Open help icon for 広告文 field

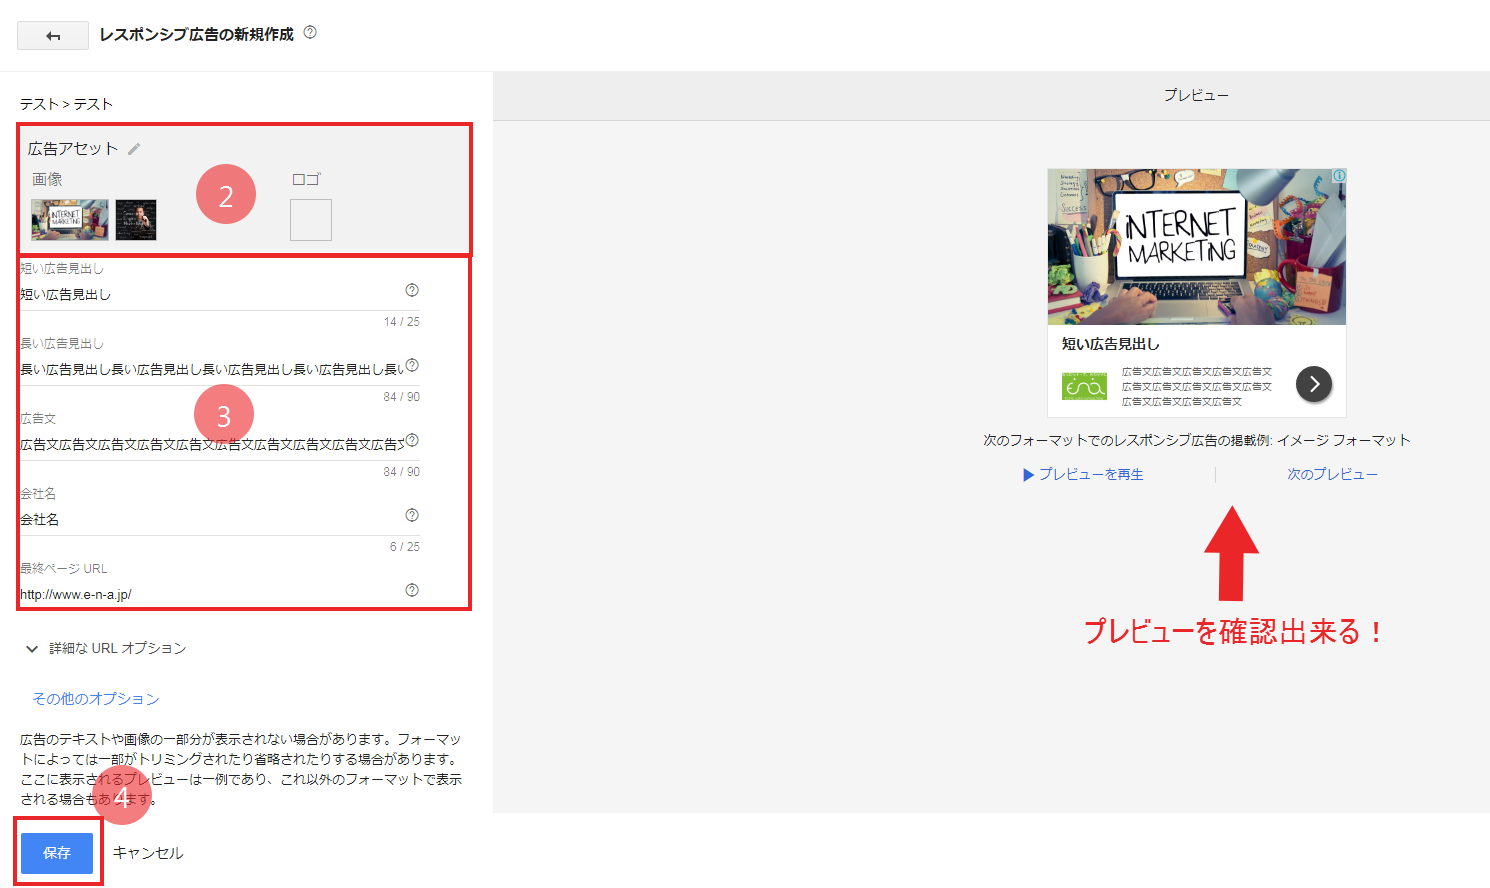412,440
